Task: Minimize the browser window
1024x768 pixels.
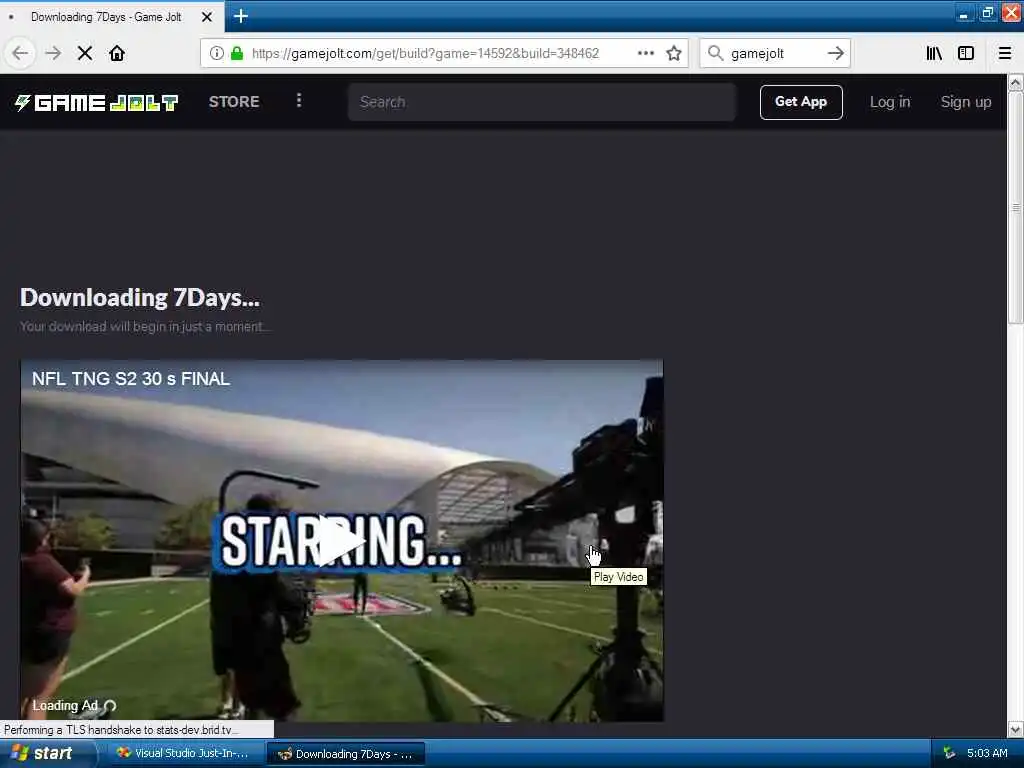Action: [x=964, y=13]
